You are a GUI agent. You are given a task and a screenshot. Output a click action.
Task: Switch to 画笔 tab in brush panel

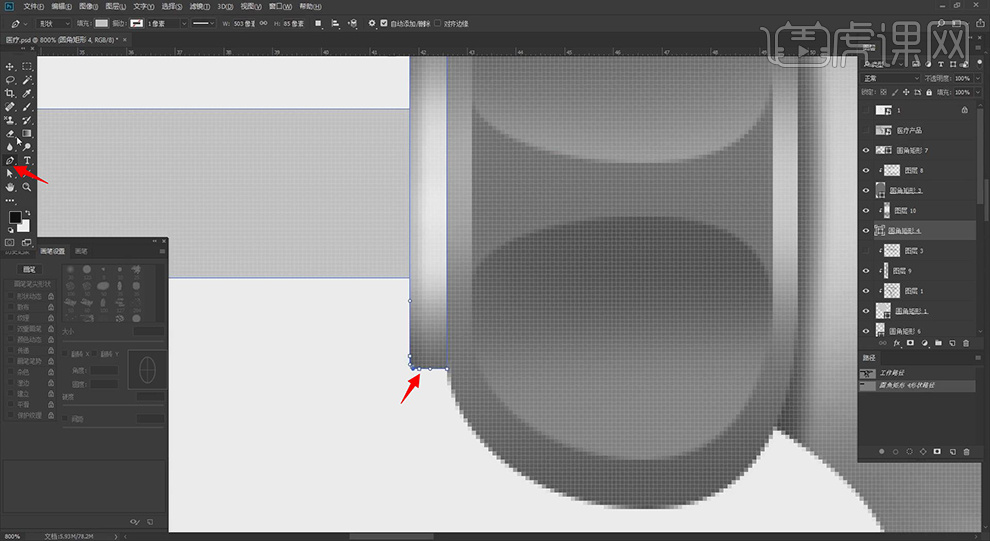[x=81, y=251]
